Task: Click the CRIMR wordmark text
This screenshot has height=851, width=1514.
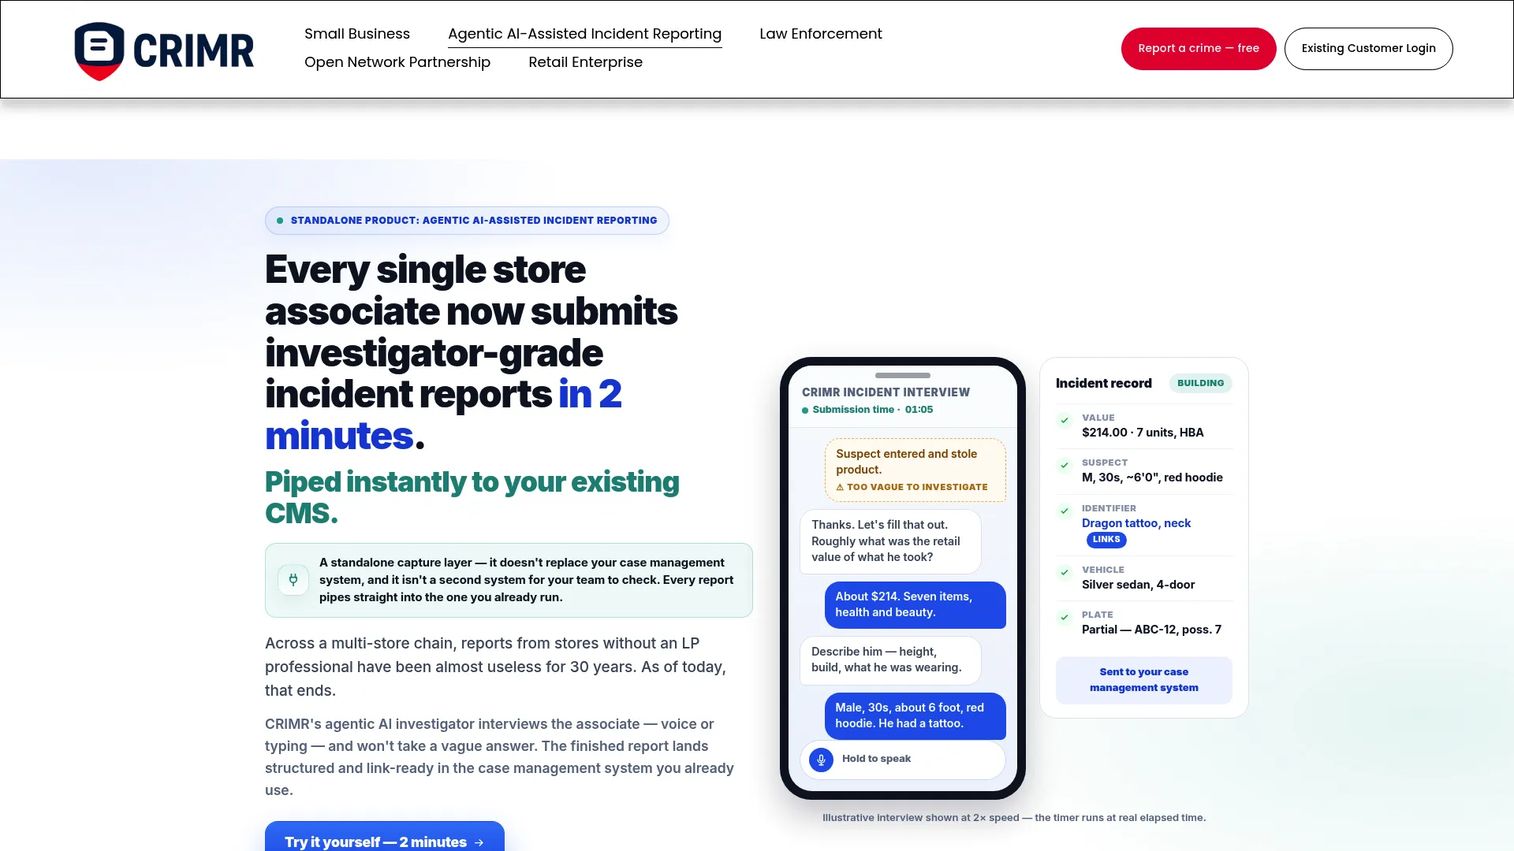Action: pyautogui.click(x=194, y=50)
